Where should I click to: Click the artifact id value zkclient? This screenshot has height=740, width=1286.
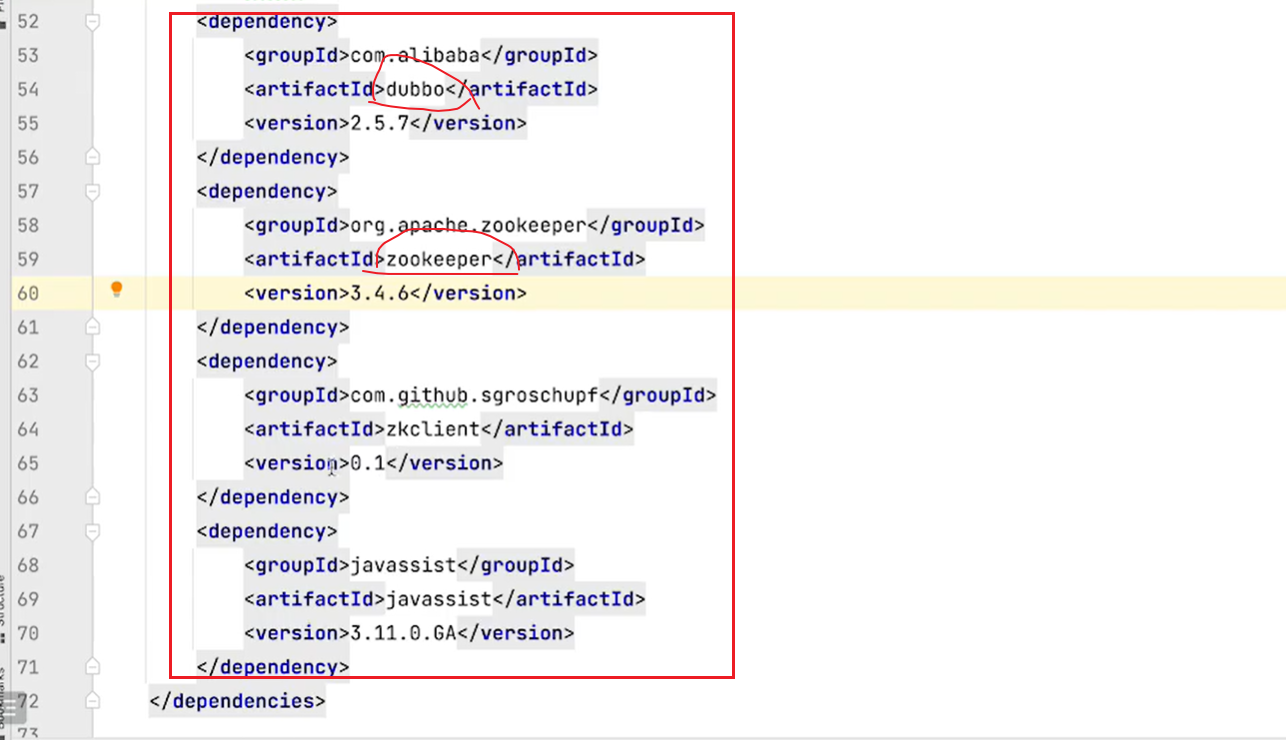(433, 429)
